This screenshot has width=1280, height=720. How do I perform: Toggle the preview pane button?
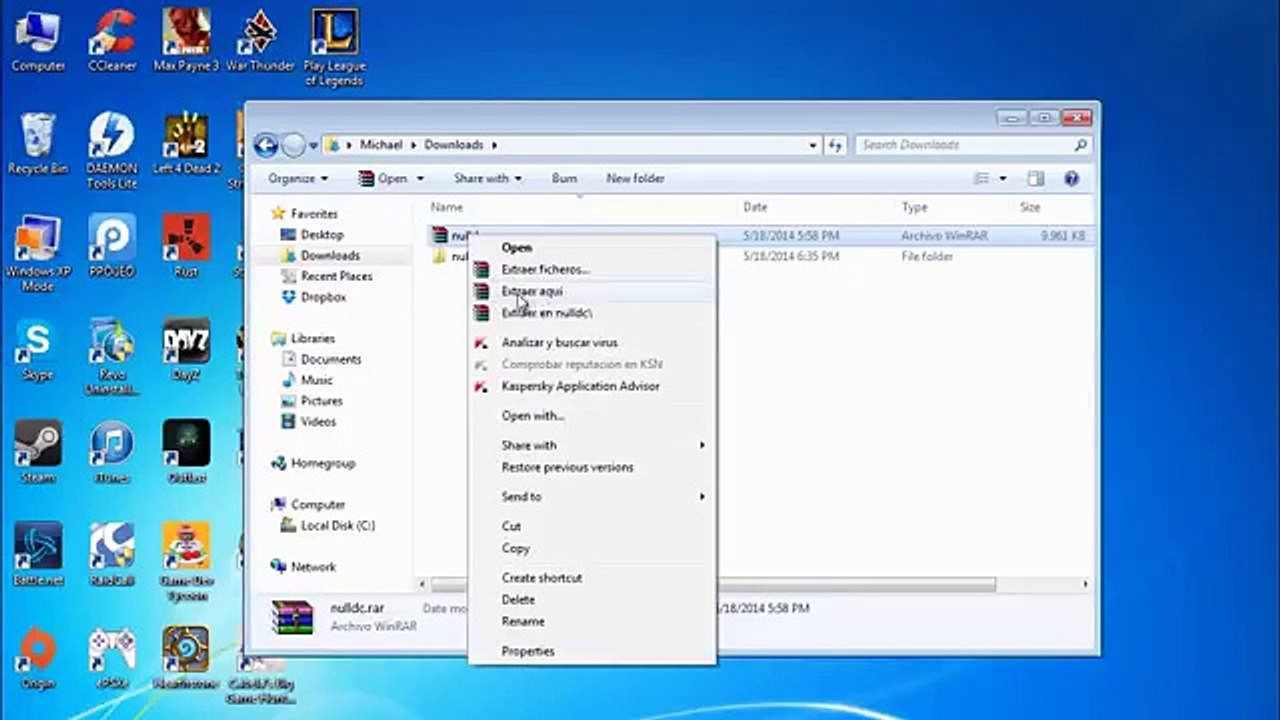[1035, 178]
